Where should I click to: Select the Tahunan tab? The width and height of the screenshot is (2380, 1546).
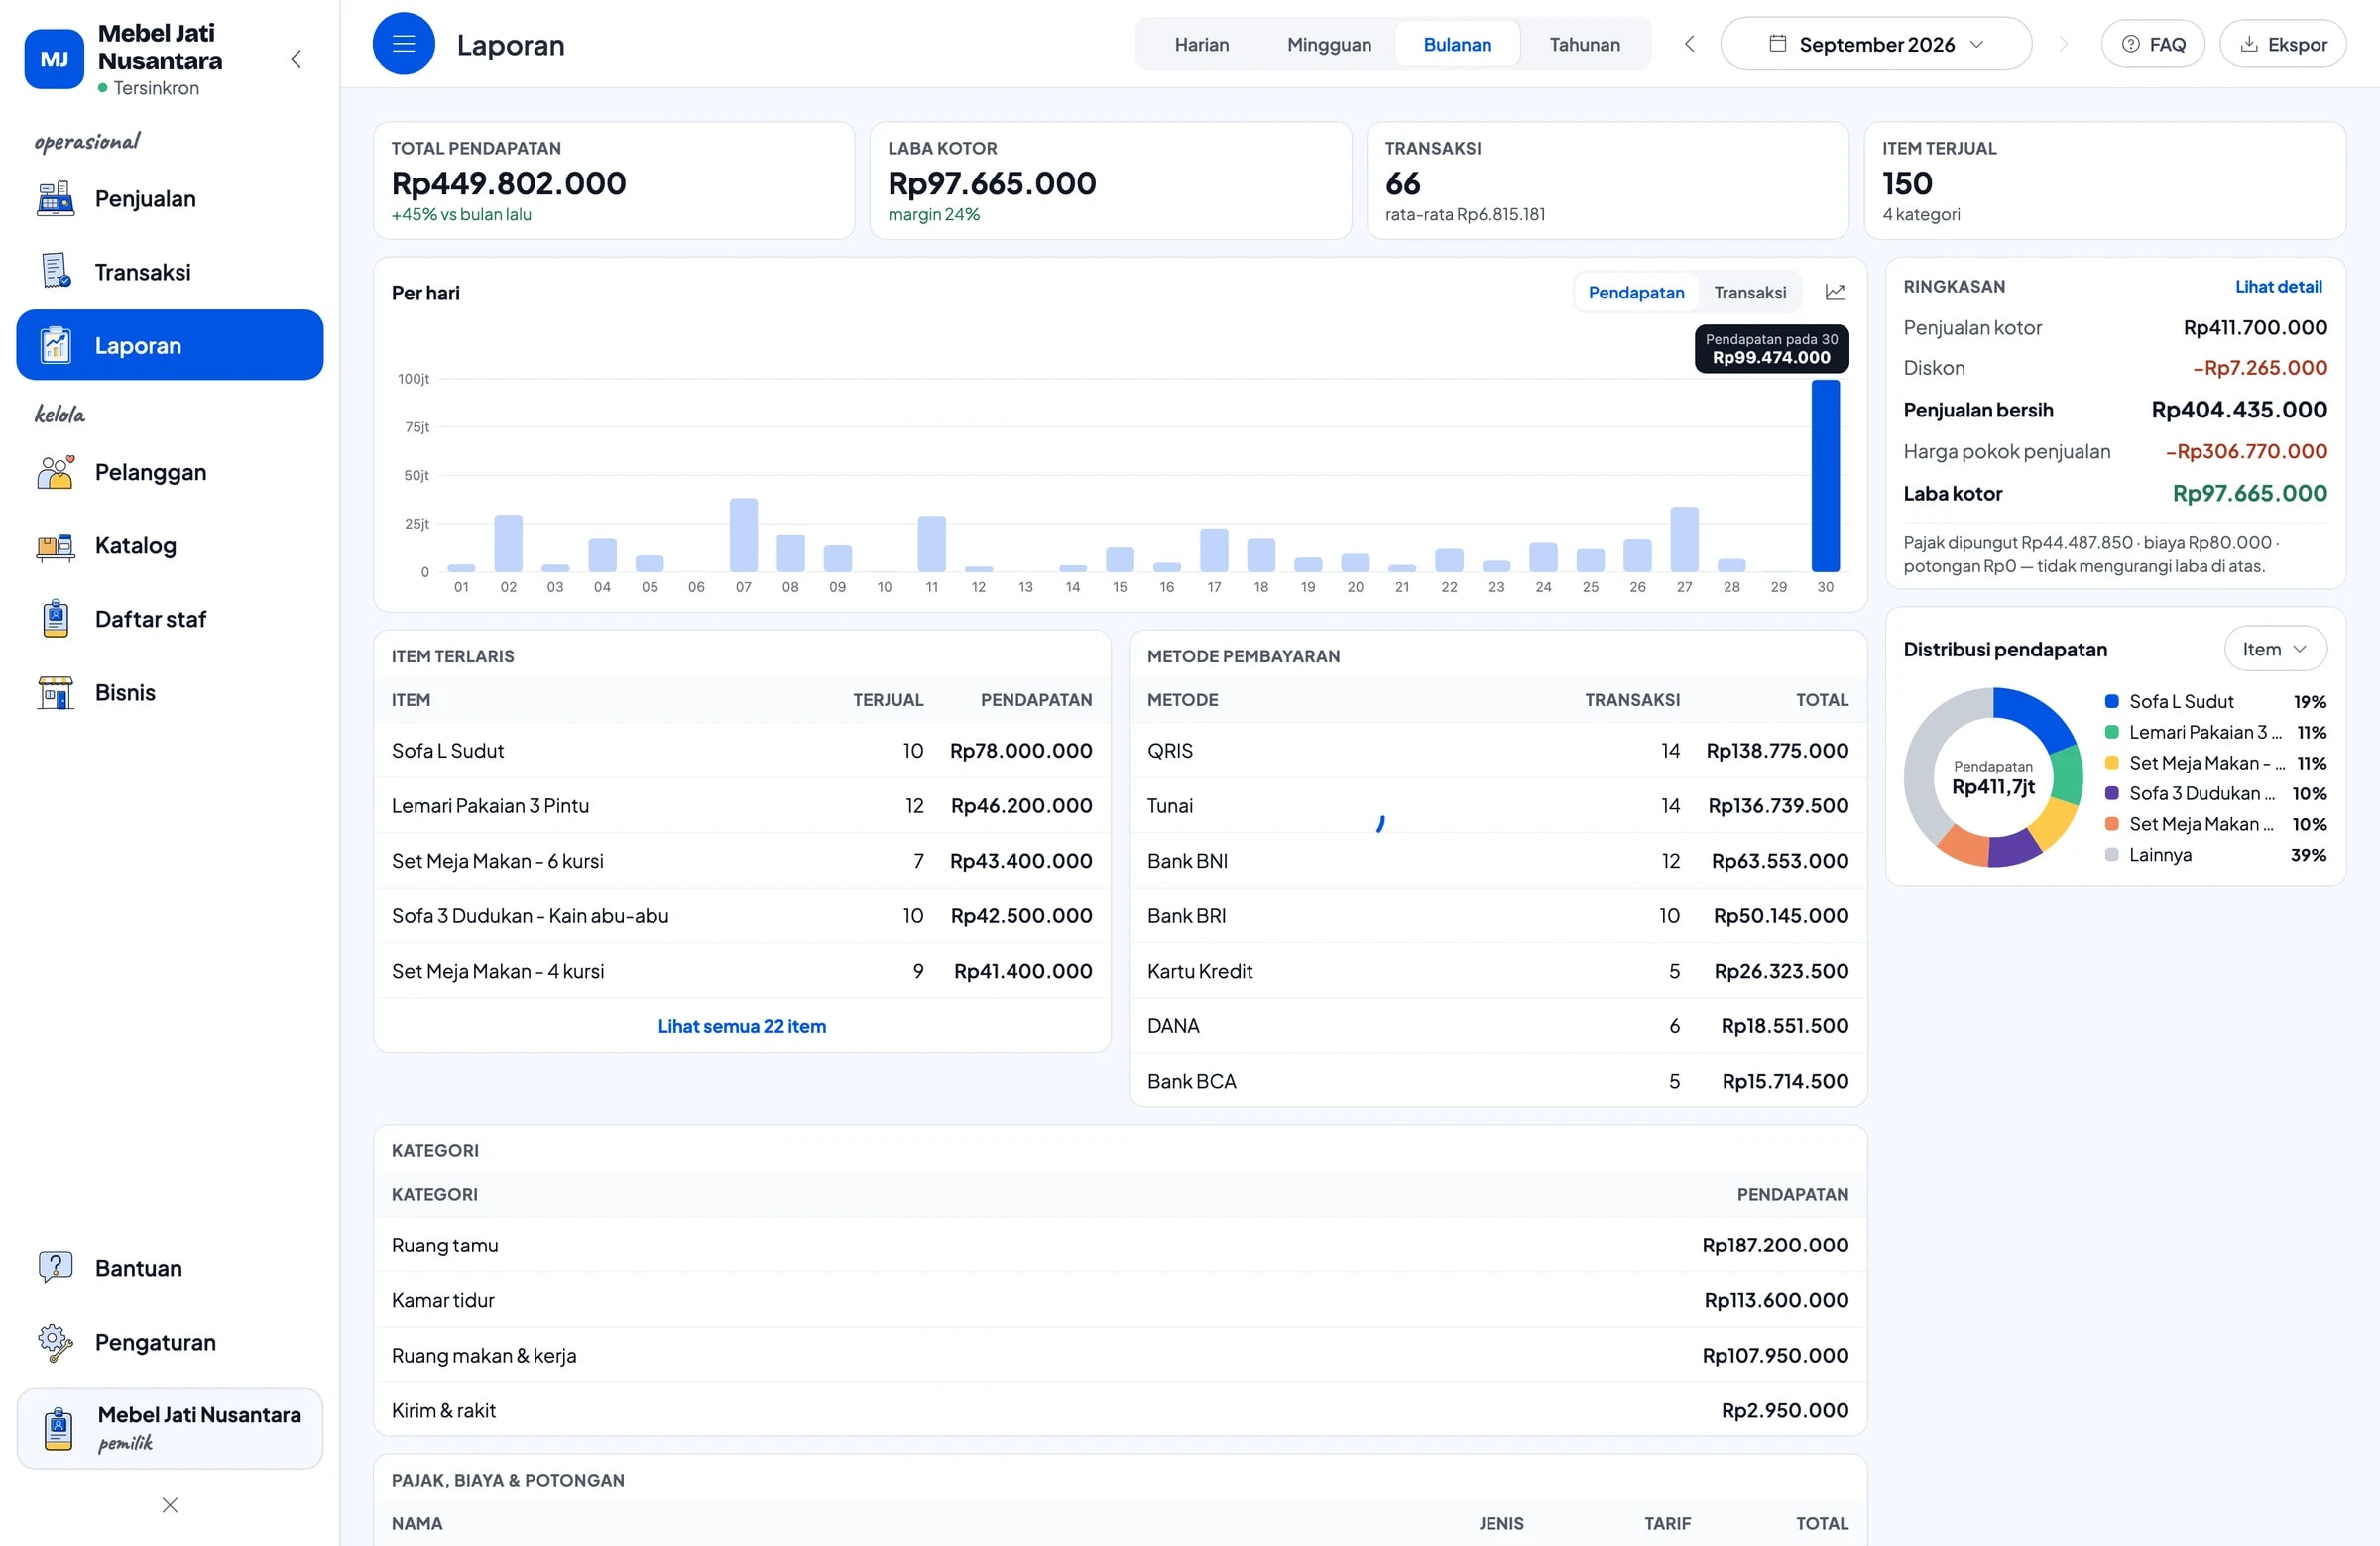[x=1584, y=44]
